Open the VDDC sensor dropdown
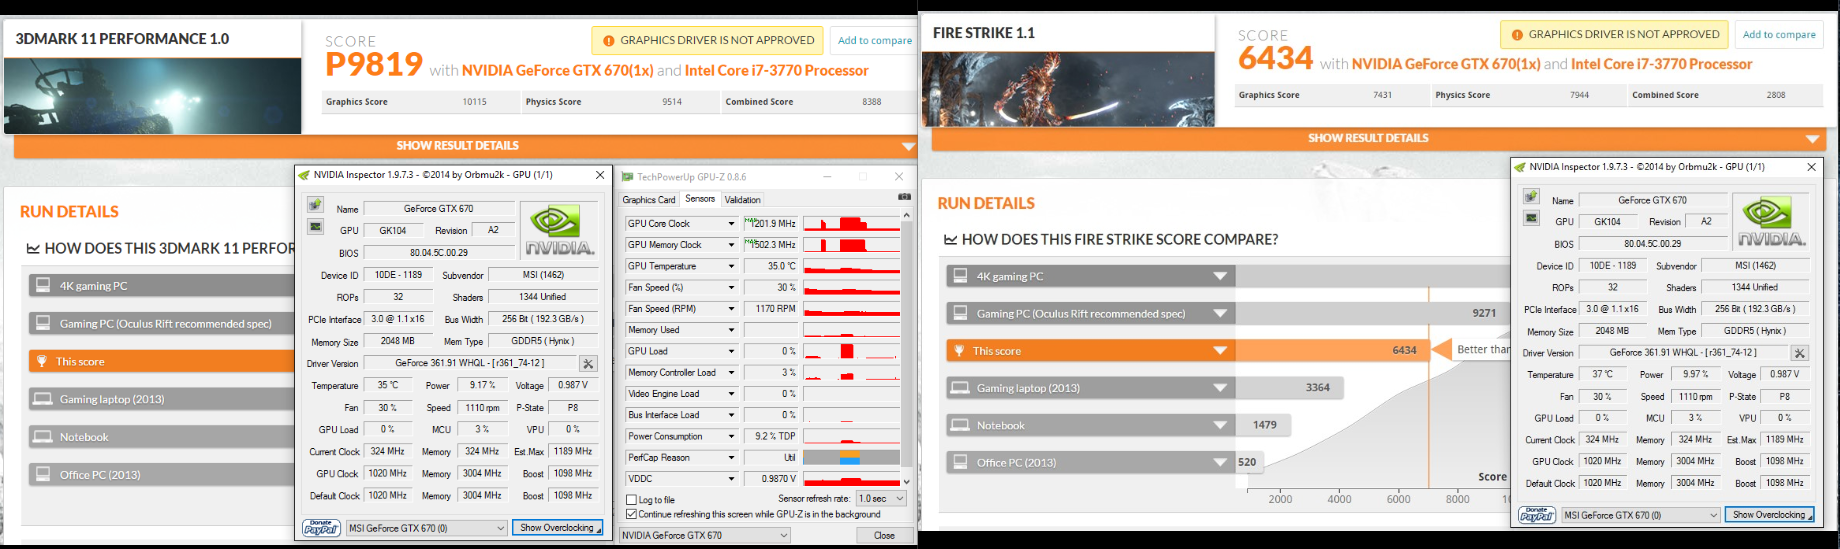The width and height of the screenshot is (1840, 549). [731, 479]
